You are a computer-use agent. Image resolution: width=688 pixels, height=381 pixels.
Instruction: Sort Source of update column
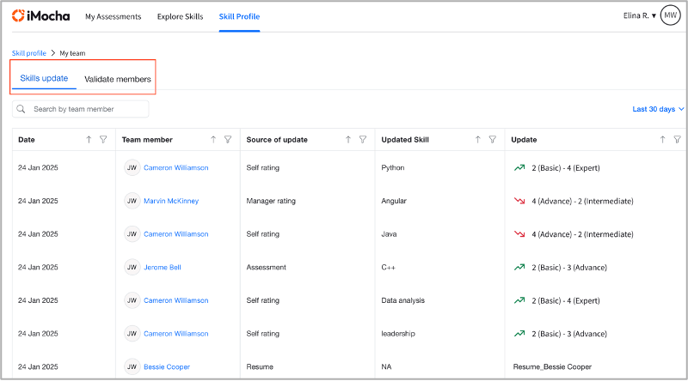pyautogui.click(x=348, y=140)
